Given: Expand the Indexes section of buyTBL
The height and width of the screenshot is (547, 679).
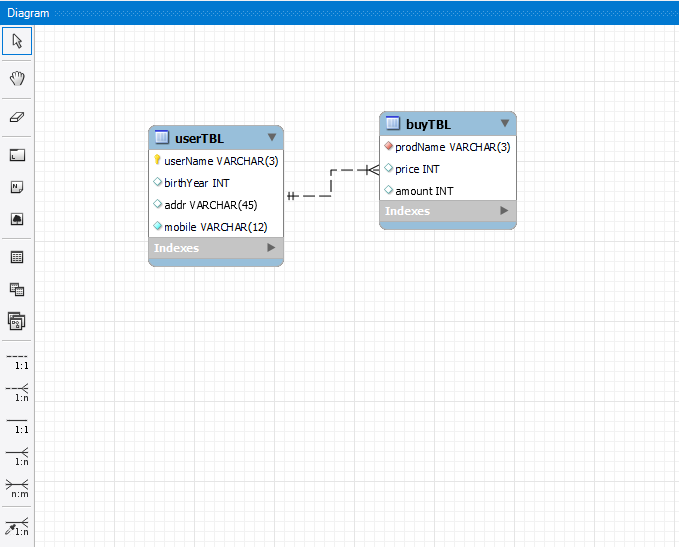Looking at the screenshot, I should click(x=504, y=210).
